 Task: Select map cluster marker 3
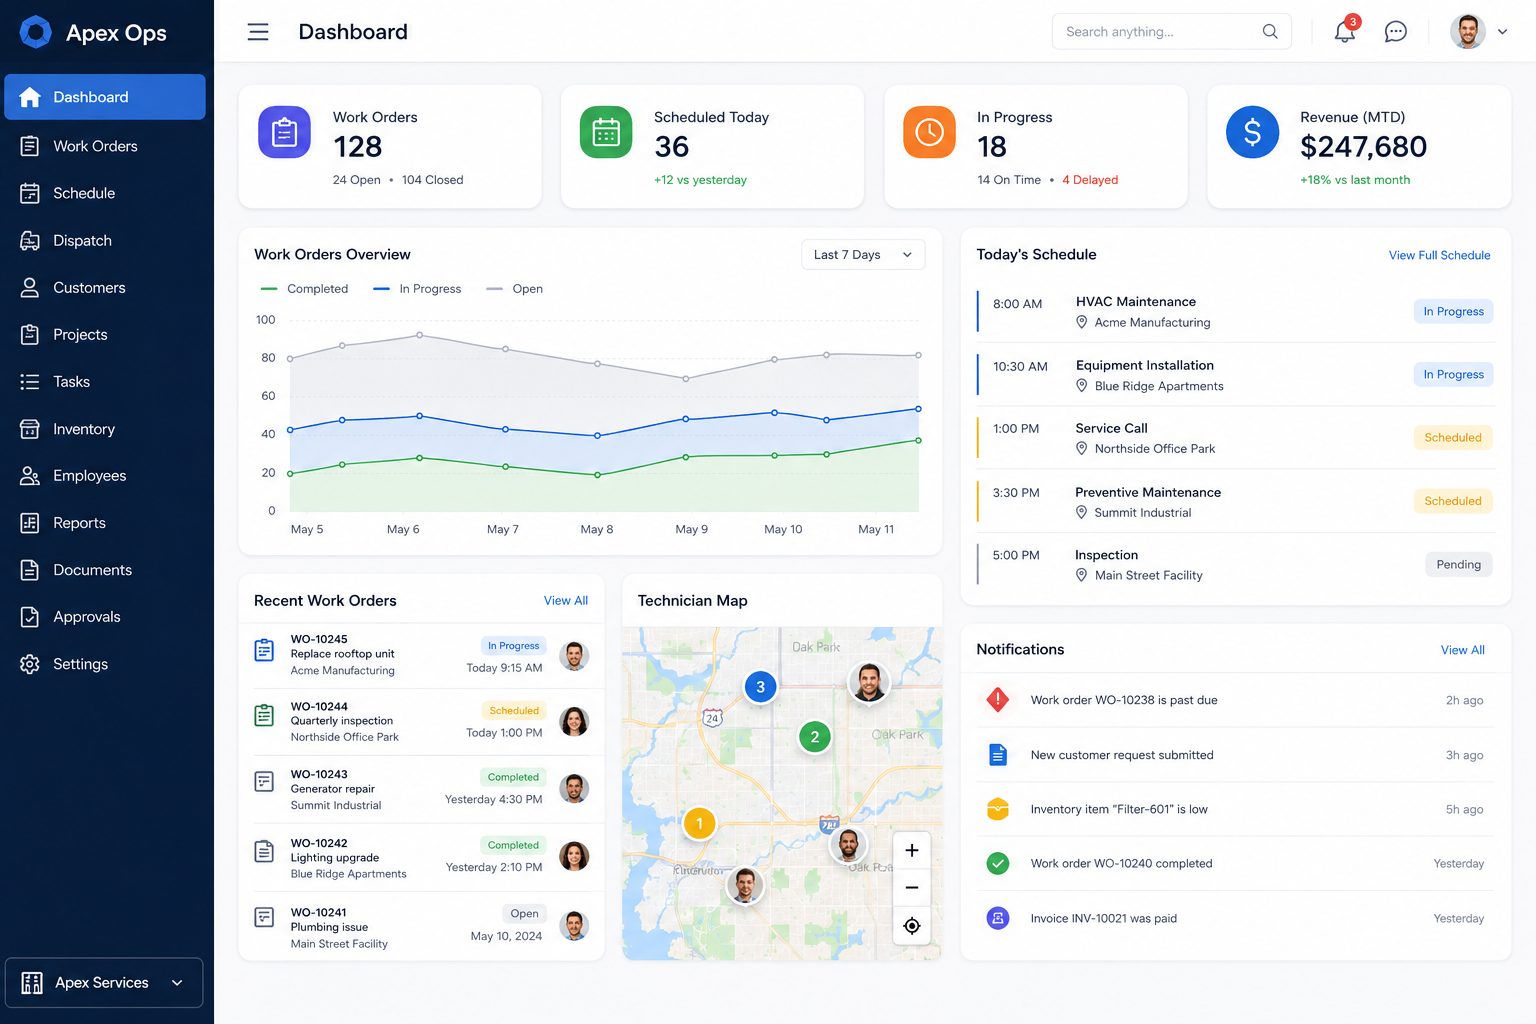tap(760, 687)
